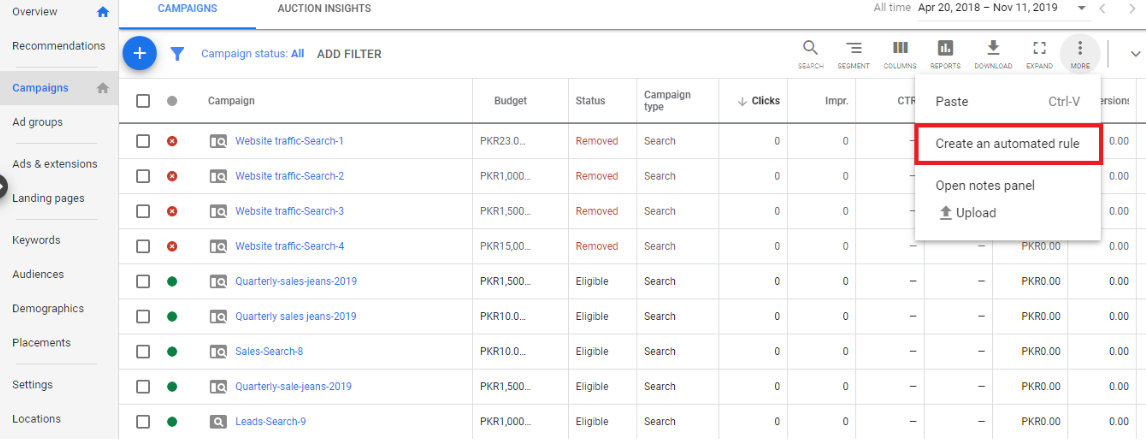Open the filter funnel icon
The height and width of the screenshot is (443, 1146).
(178, 54)
